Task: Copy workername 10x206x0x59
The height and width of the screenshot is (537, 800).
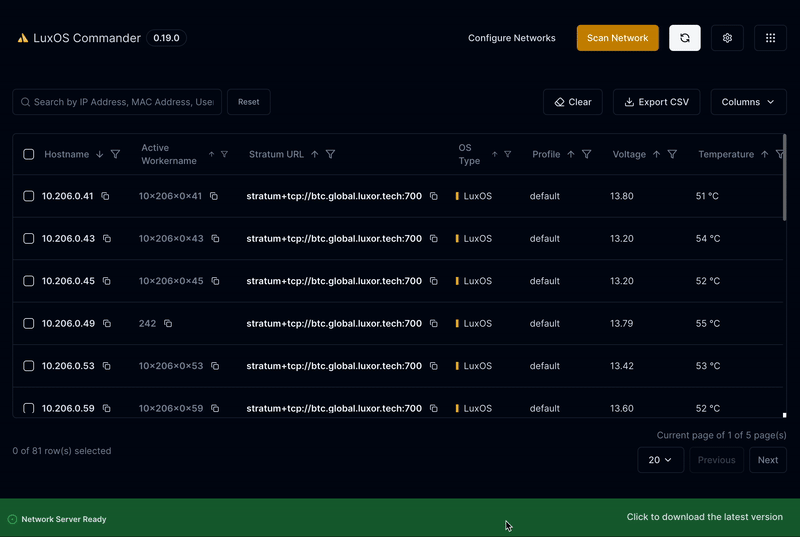Action: pos(215,408)
